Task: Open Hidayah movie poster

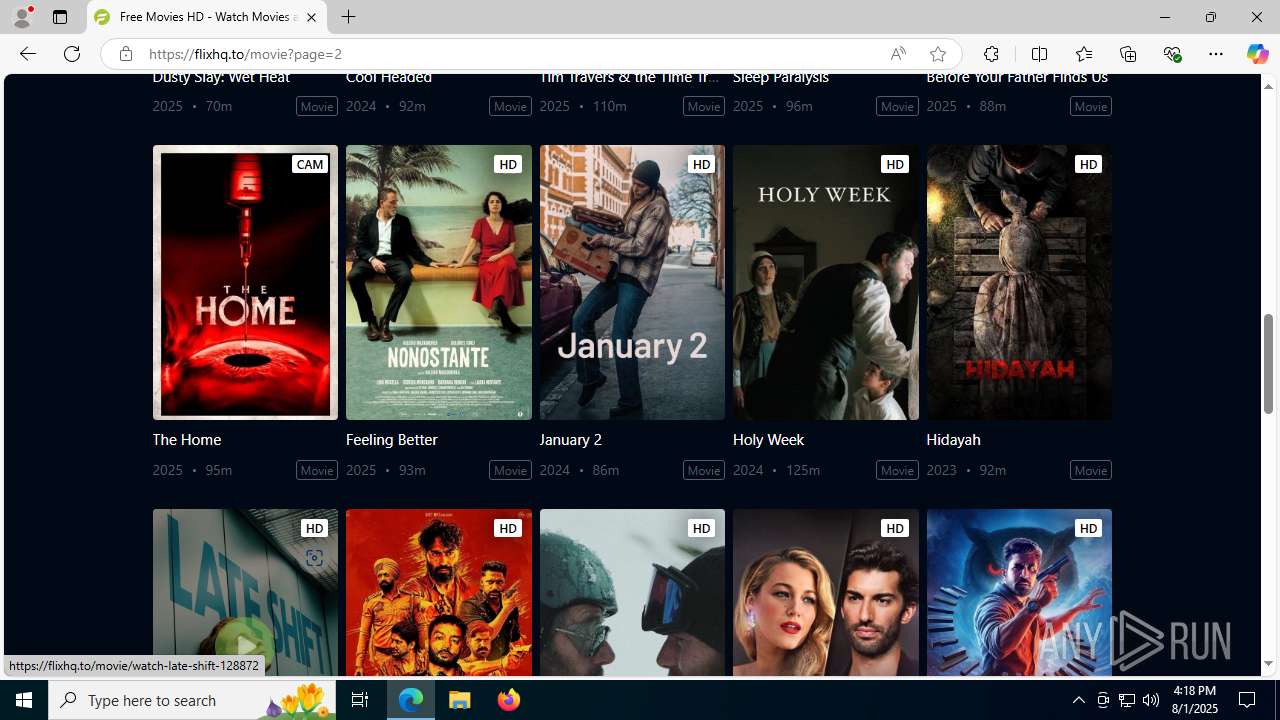Action: [1019, 282]
